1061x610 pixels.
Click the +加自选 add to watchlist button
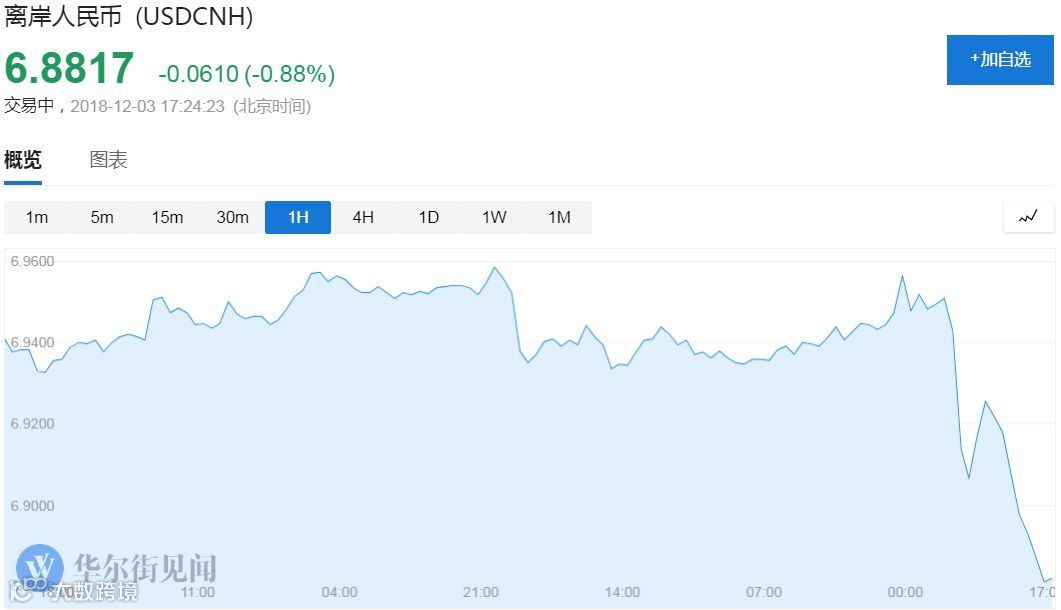tap(1000, 60)
